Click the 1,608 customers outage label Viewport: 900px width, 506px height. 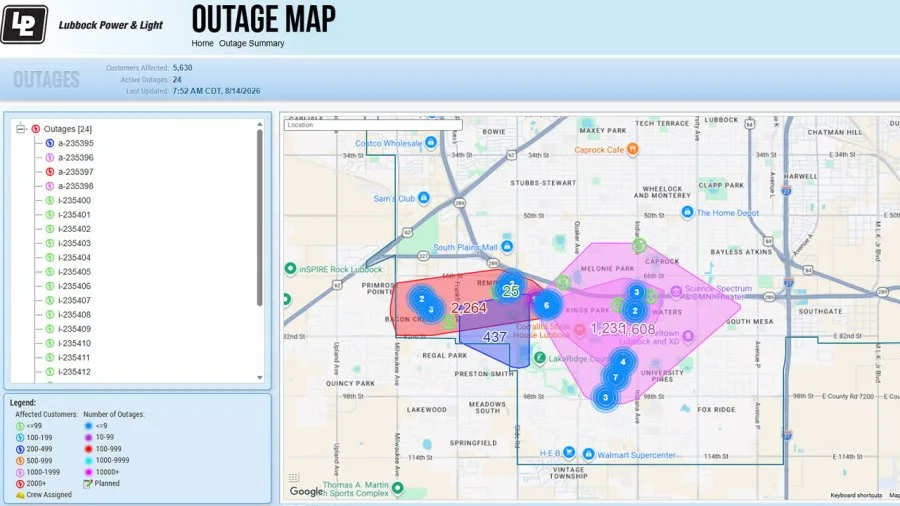click(x=638, y=329)
